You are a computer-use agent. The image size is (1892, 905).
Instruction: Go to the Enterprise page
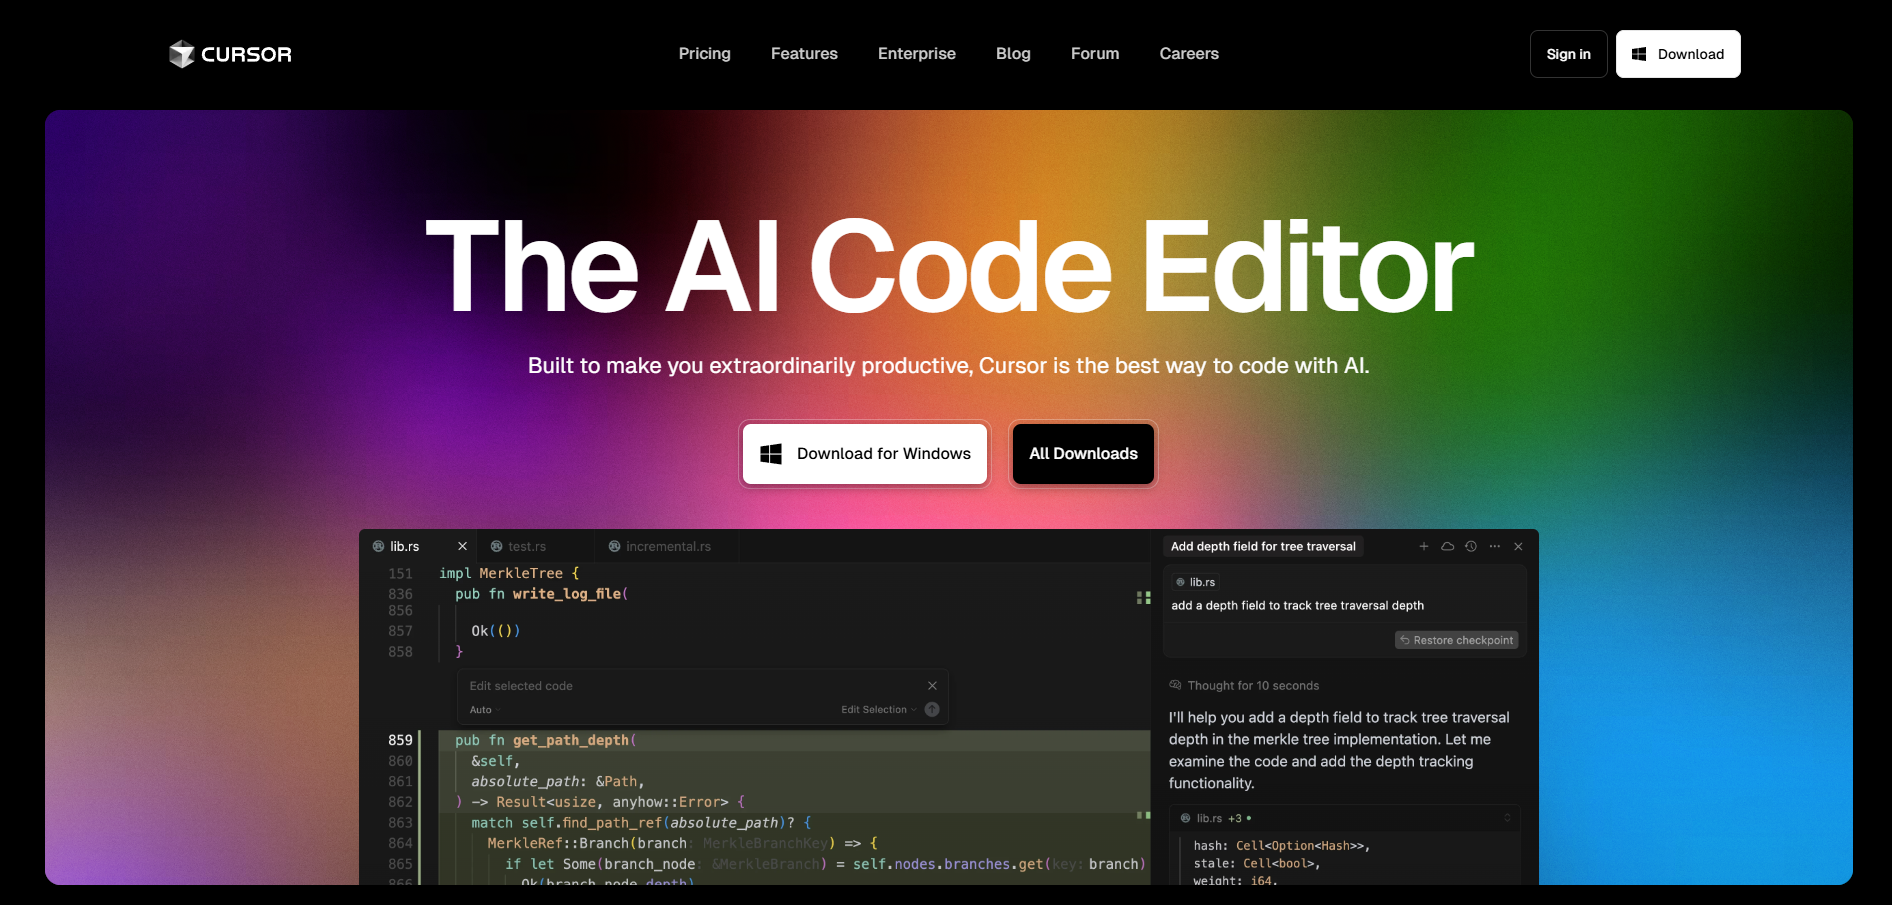pos(917,54)
